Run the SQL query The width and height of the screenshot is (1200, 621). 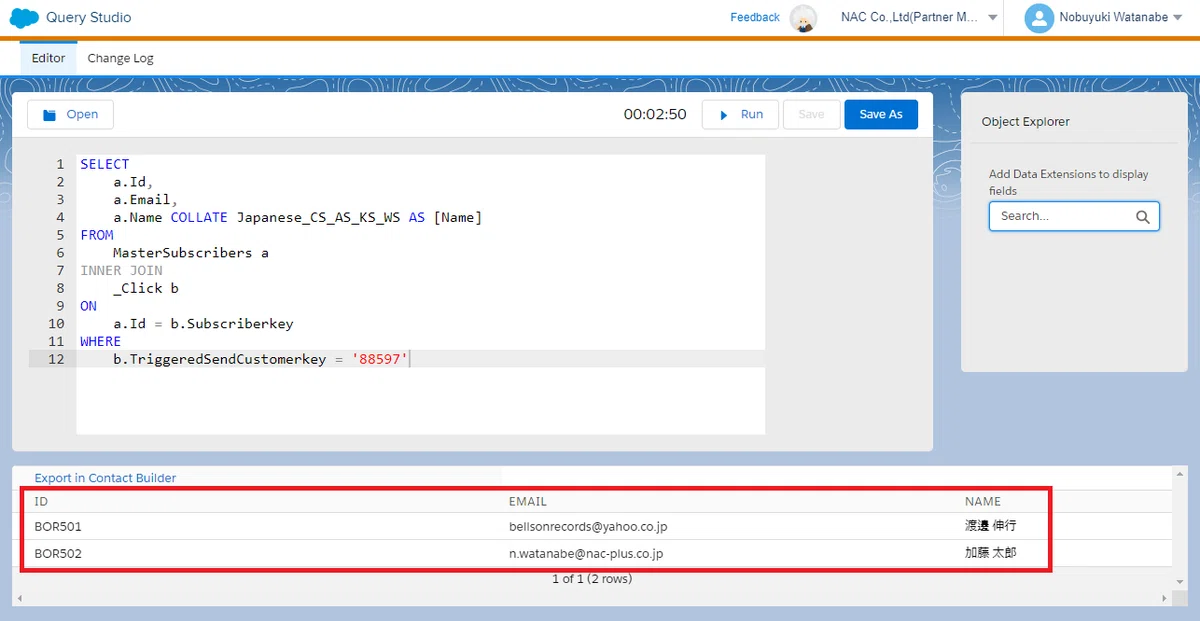point(740,114)
